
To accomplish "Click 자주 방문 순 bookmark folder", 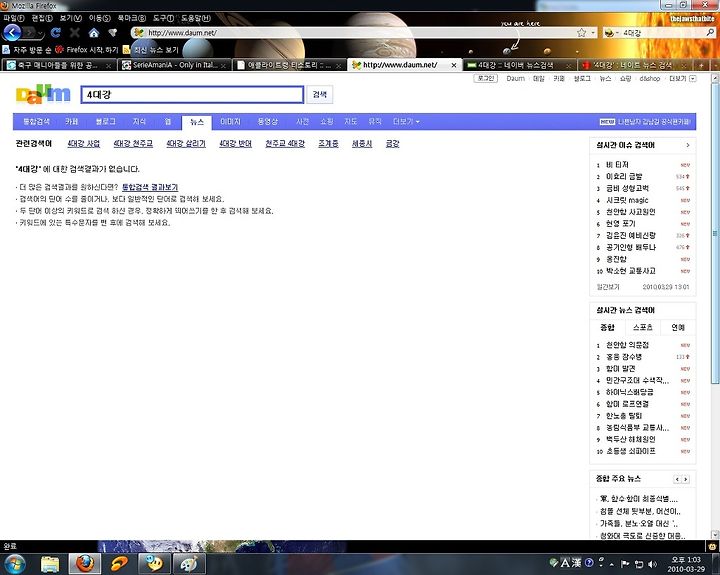I will click(x=27, y=50).
